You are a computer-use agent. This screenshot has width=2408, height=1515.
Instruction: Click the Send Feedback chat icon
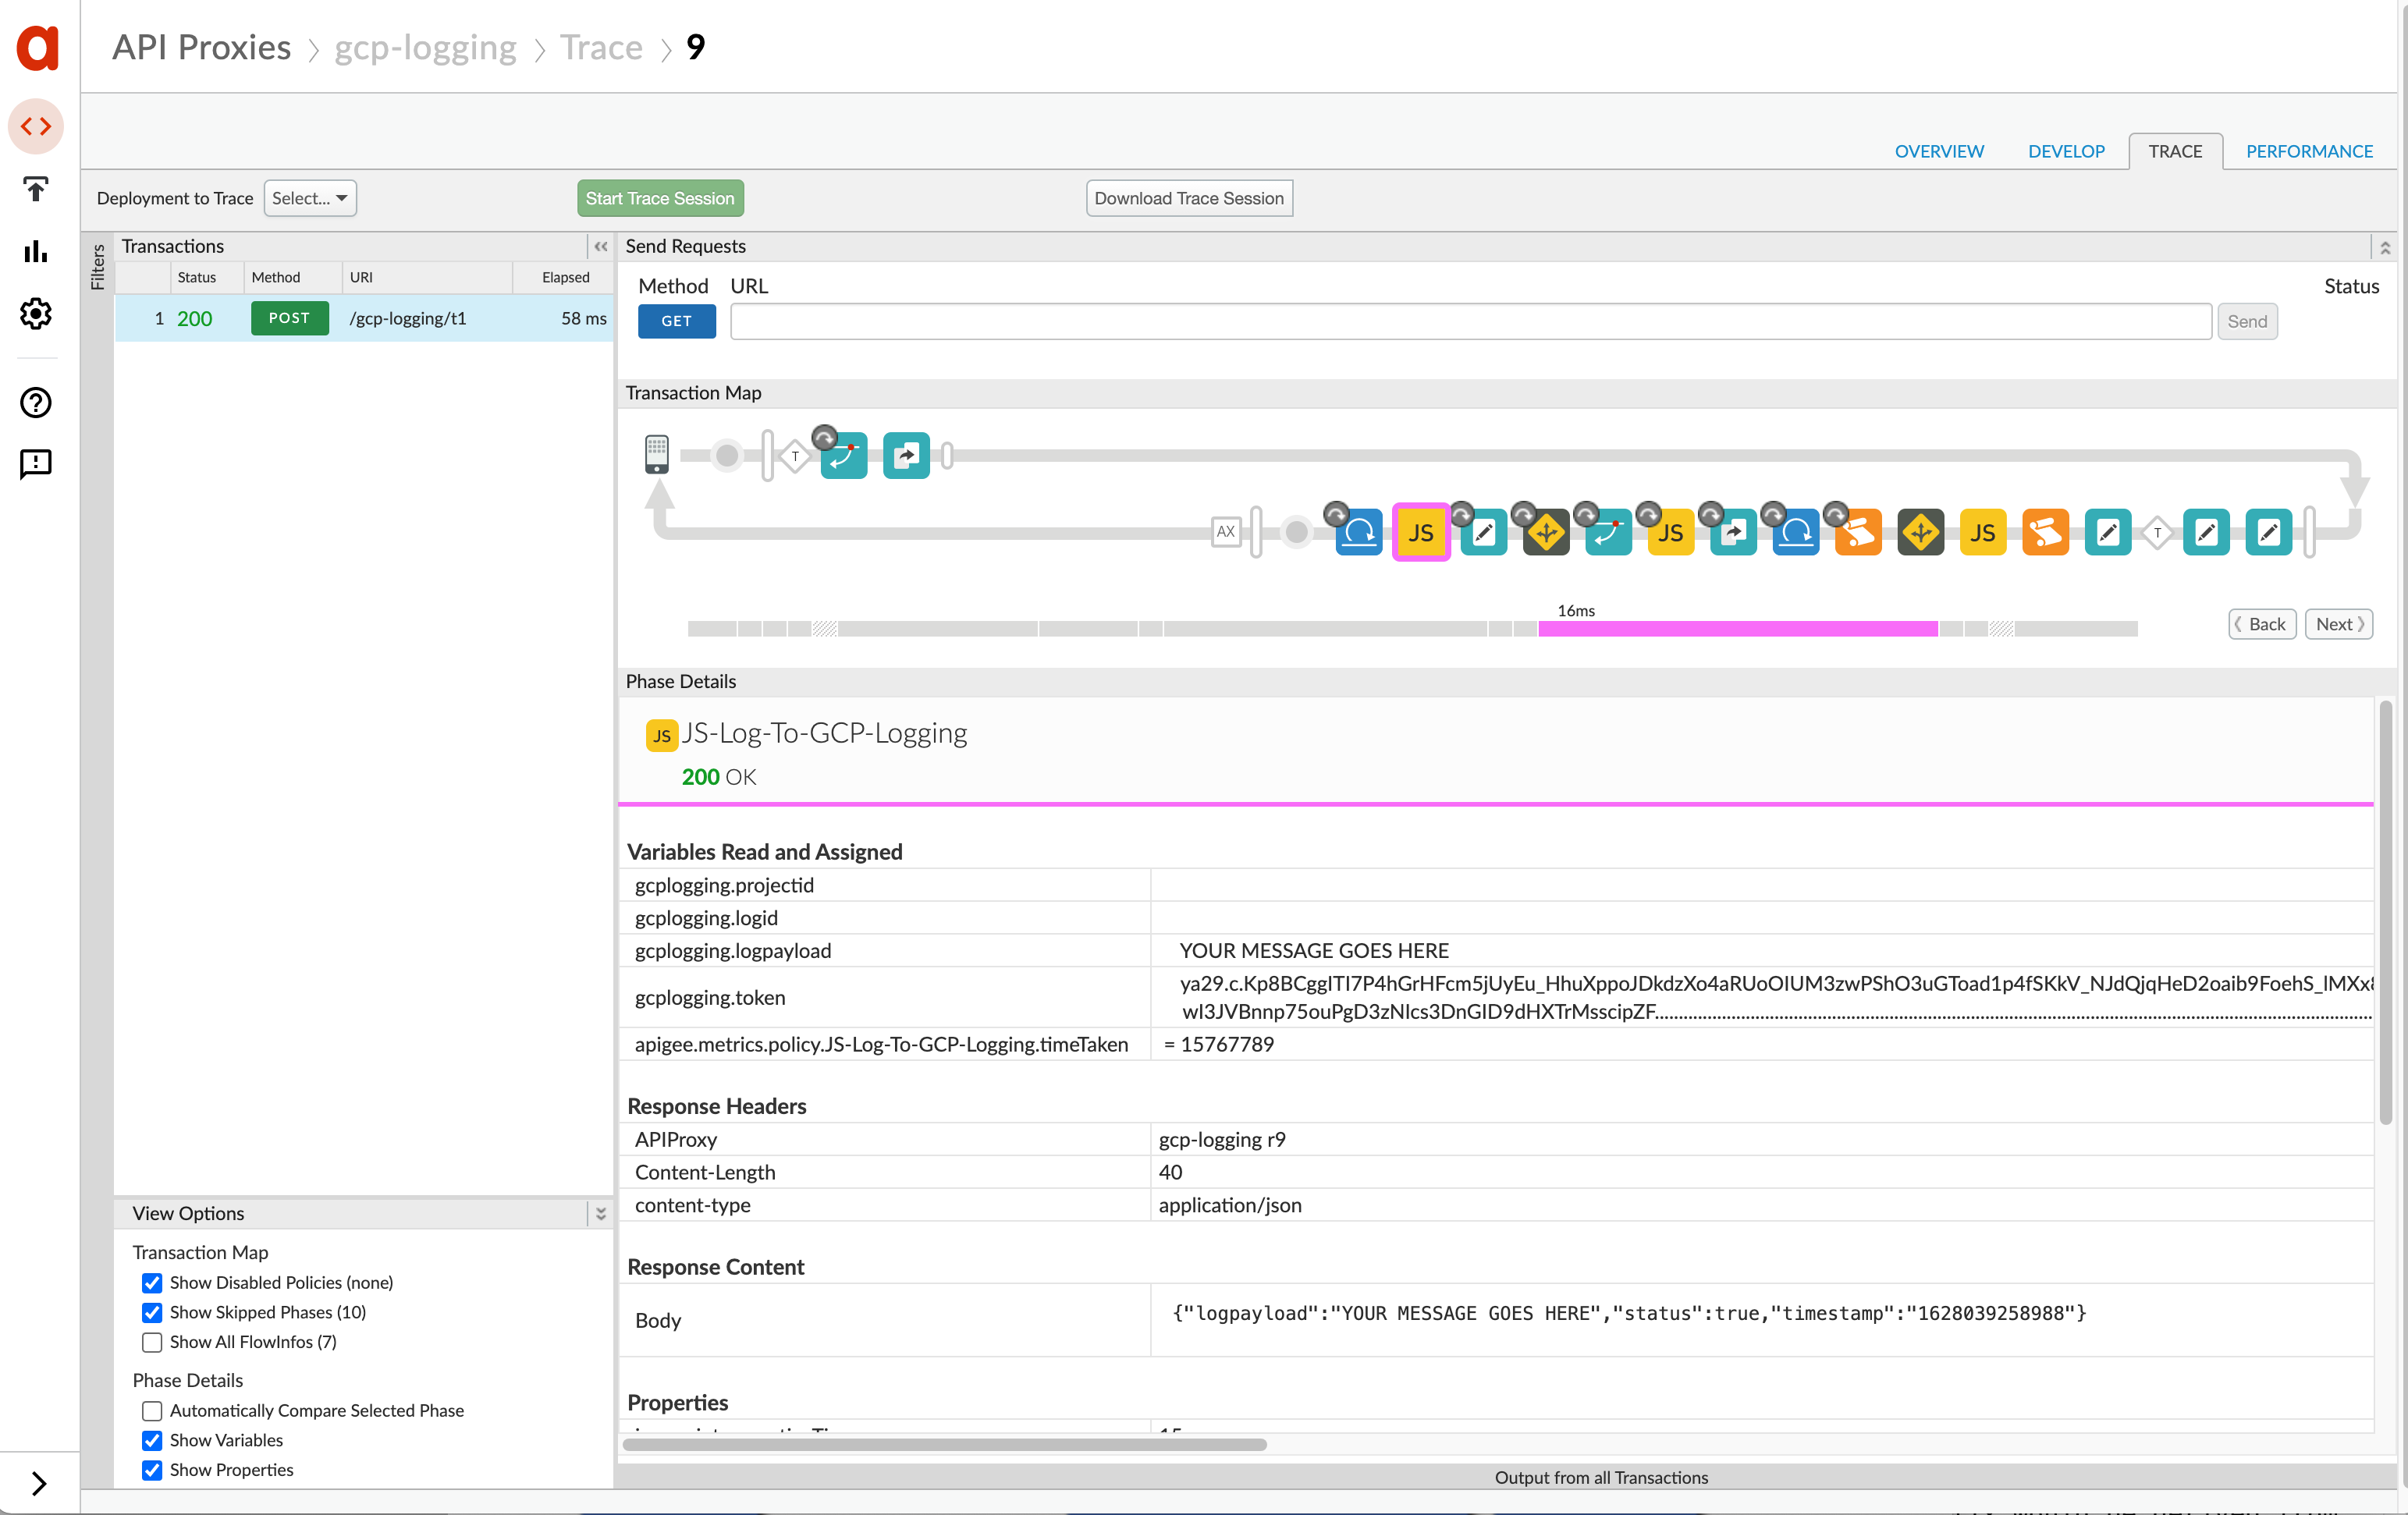[36, 464]
